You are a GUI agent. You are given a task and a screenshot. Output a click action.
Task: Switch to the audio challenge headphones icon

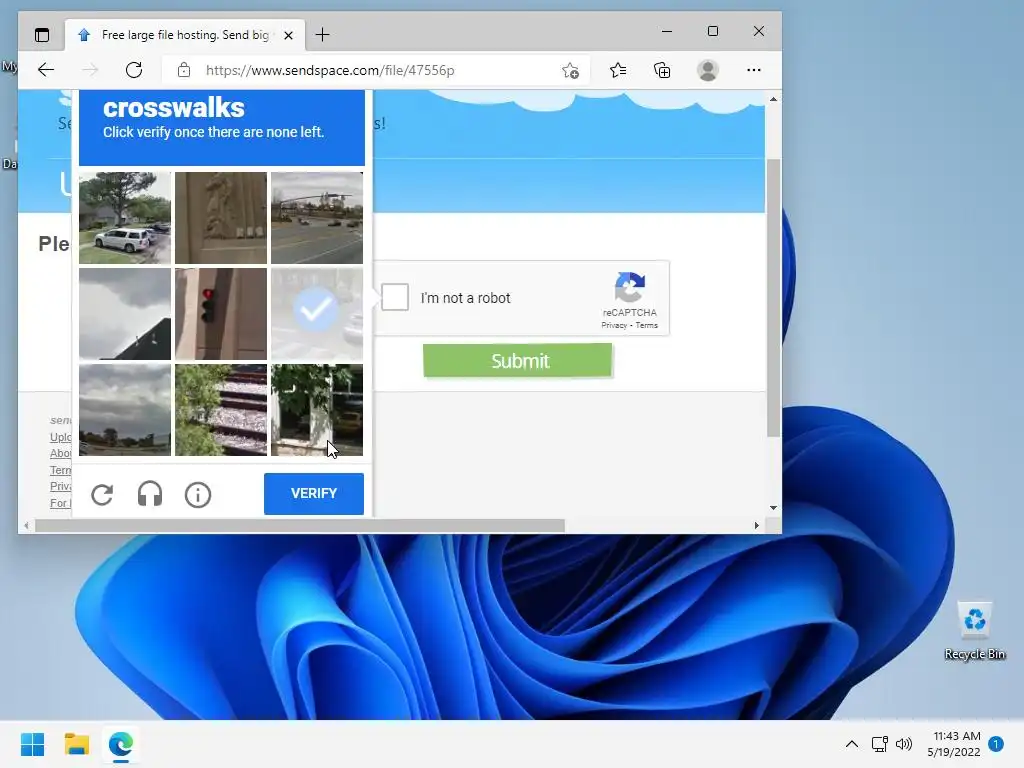(150, 494)
